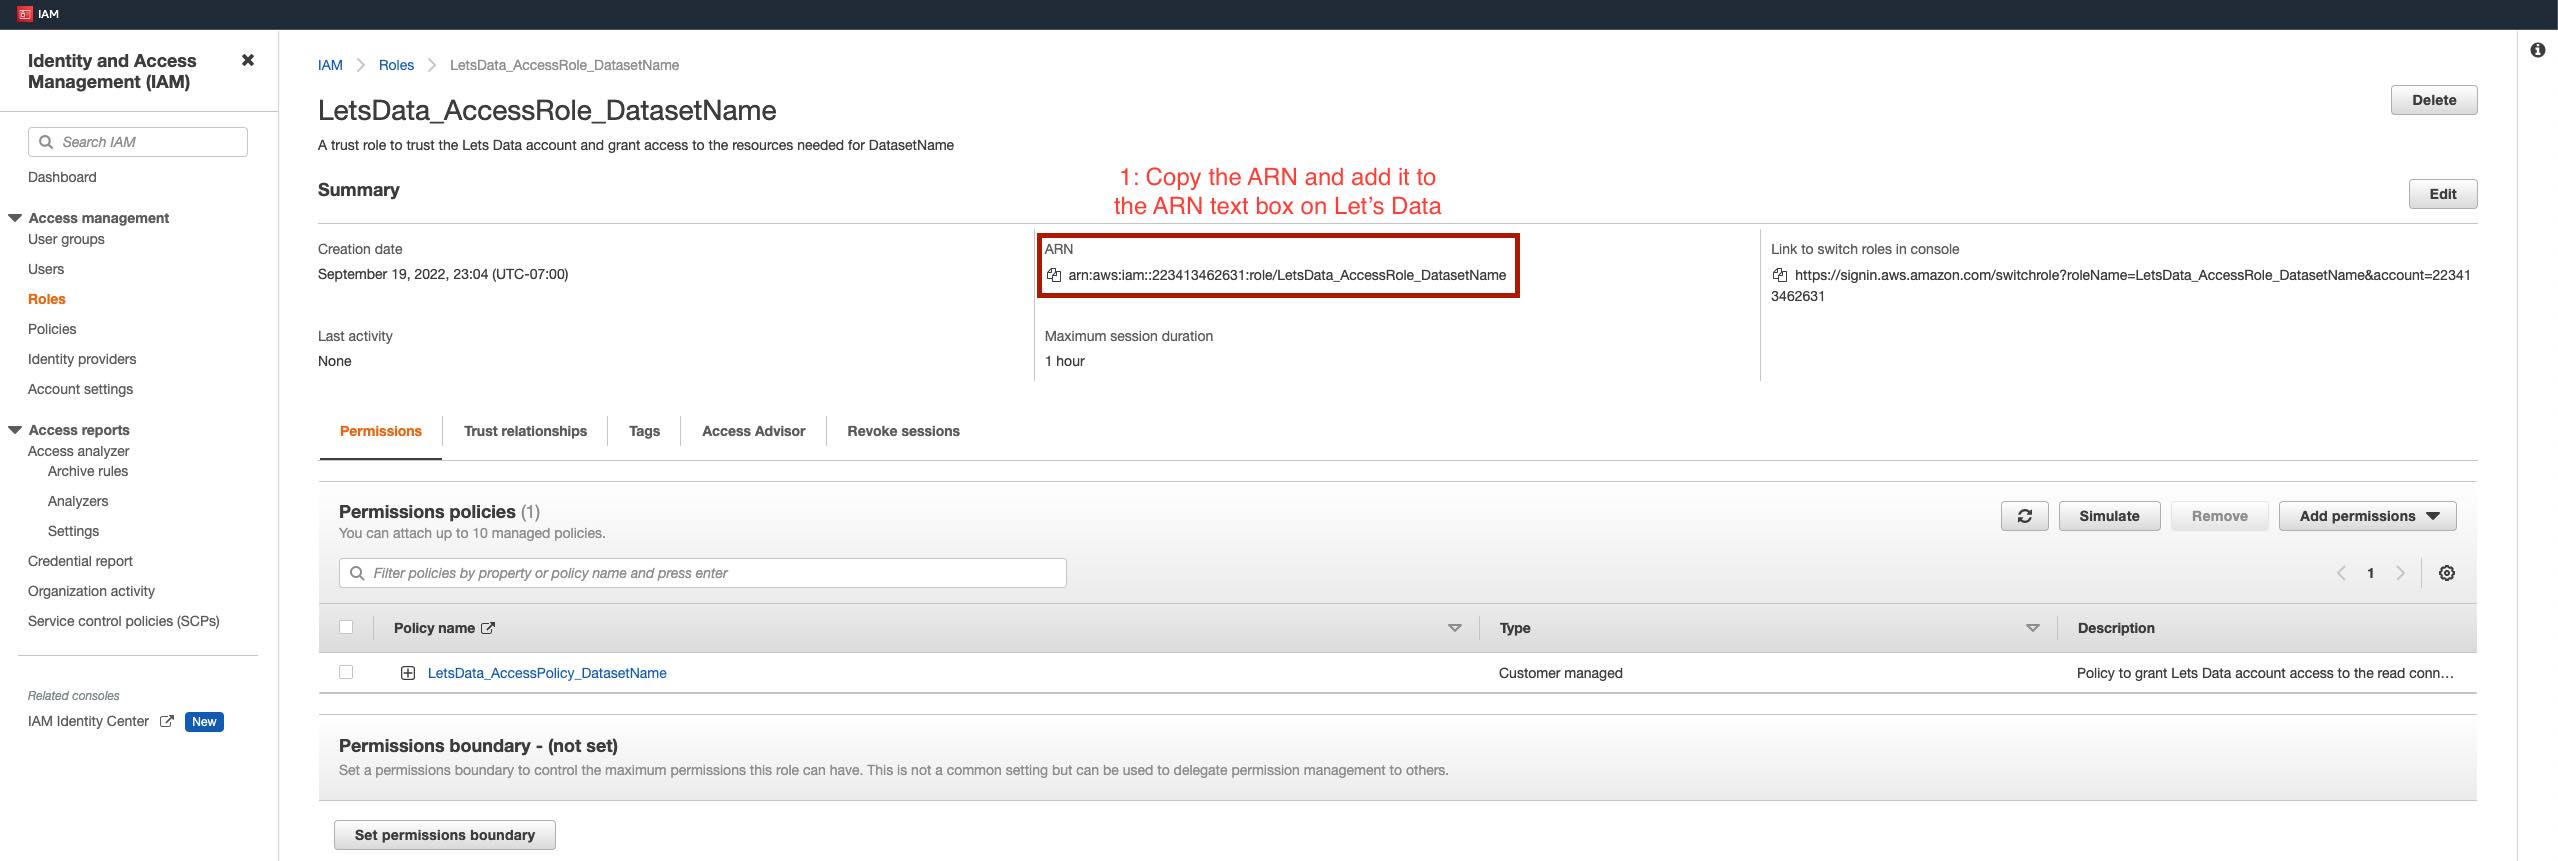Open User groups in the sidebar
2558x861 pixels.
click(x=66, y=239)
